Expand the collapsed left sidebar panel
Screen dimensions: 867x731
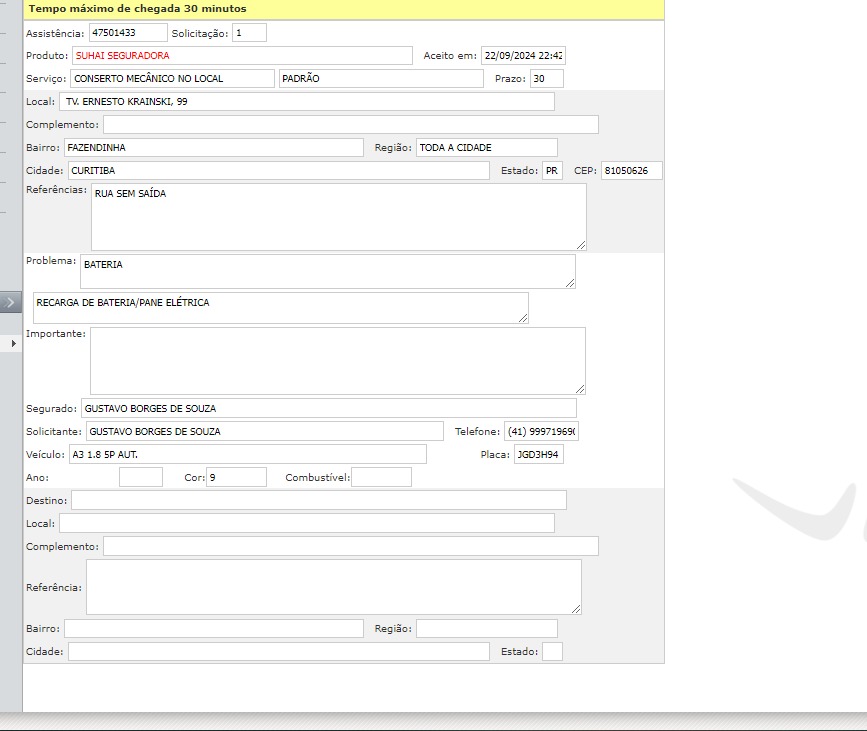point(10,302)
